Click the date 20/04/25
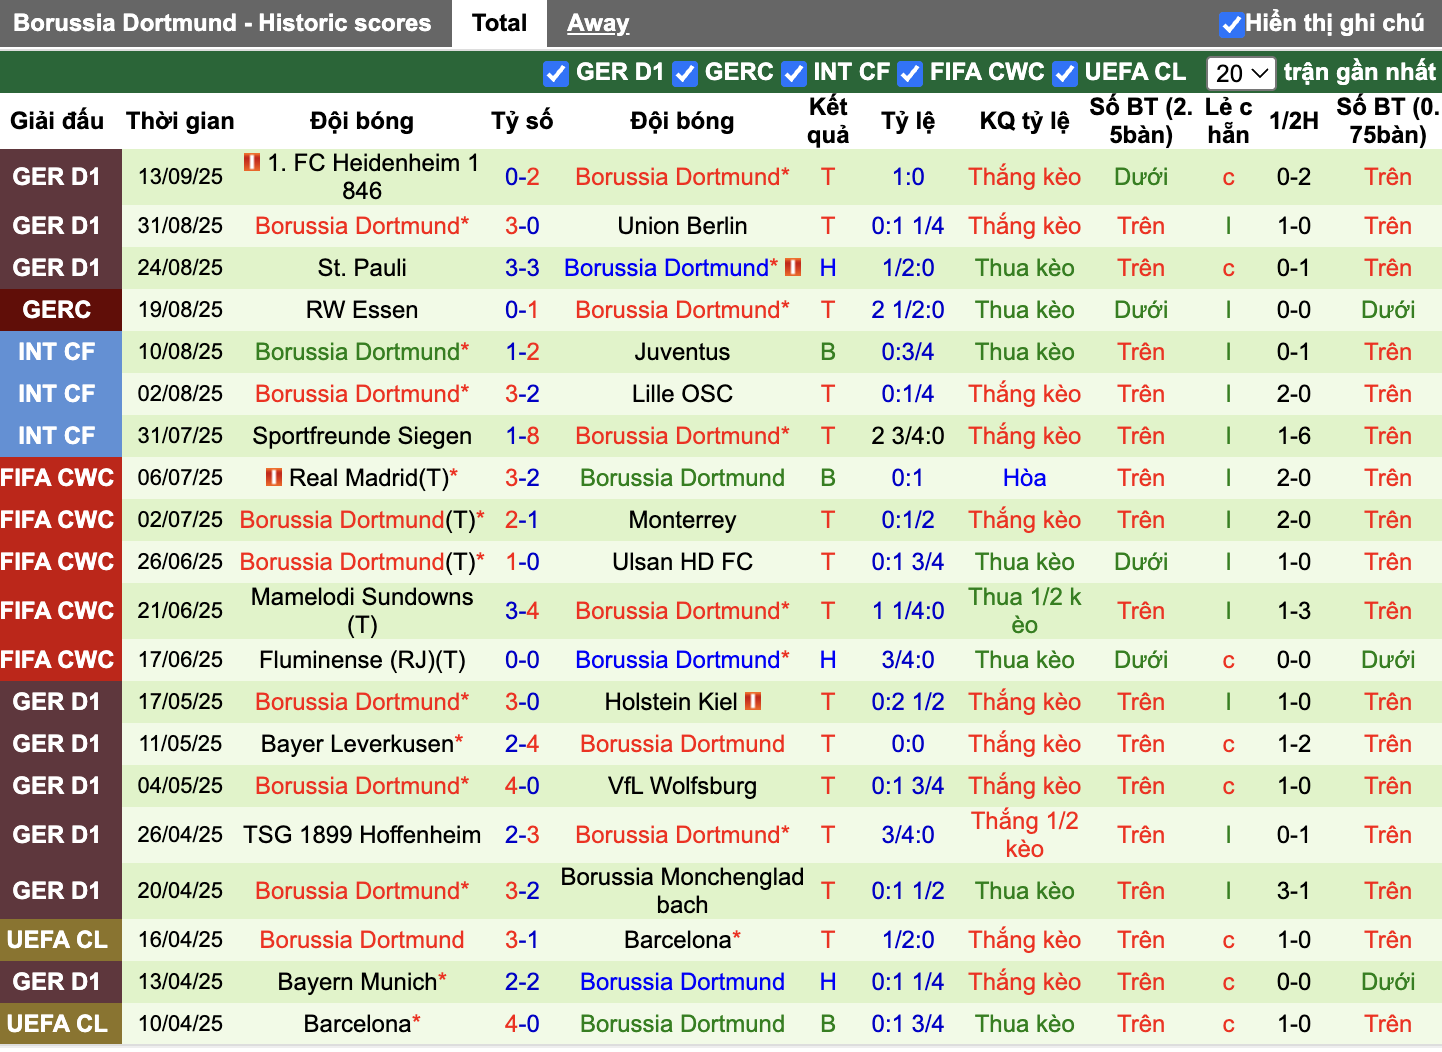Viewport: 1442px width, 1052px height. (180, 891)
